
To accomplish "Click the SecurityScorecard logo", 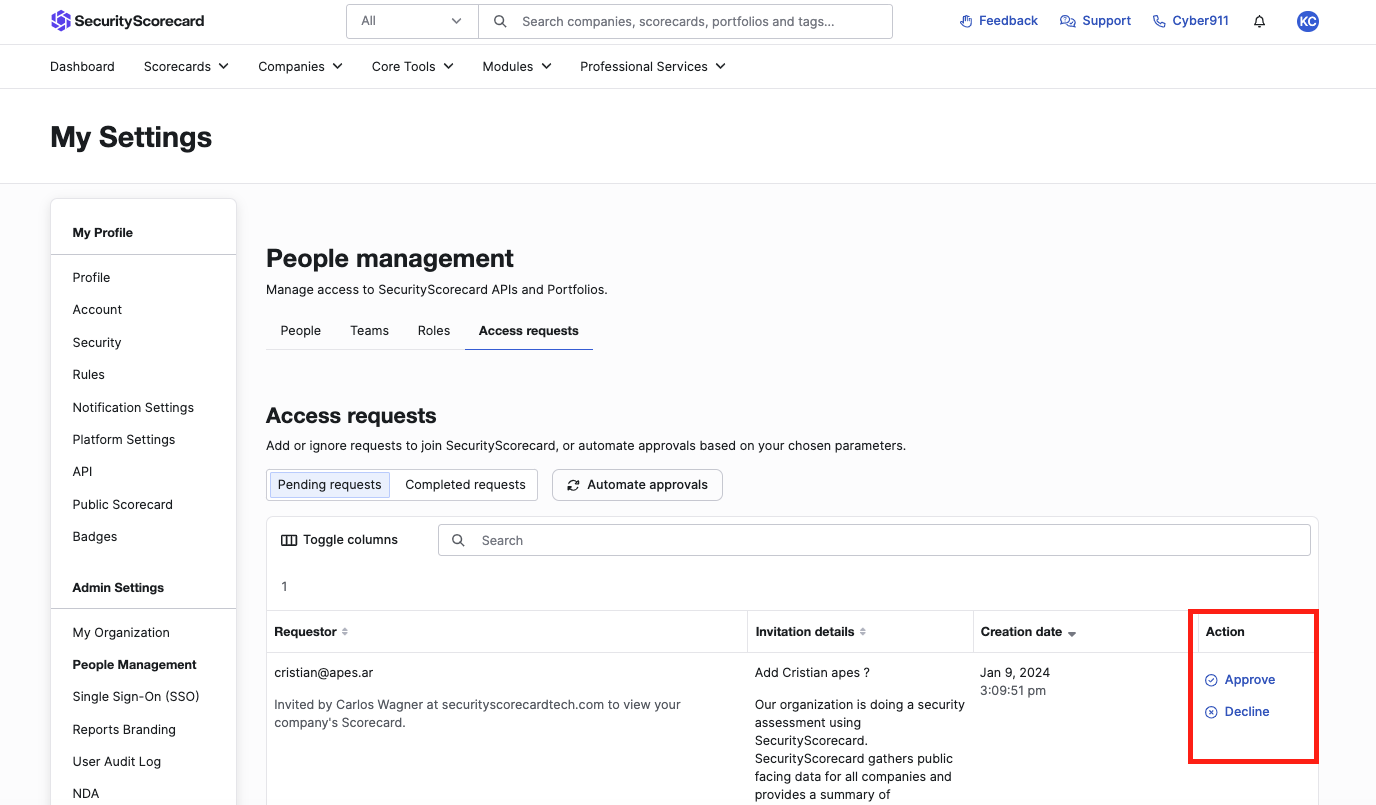I will click(127, 21).
